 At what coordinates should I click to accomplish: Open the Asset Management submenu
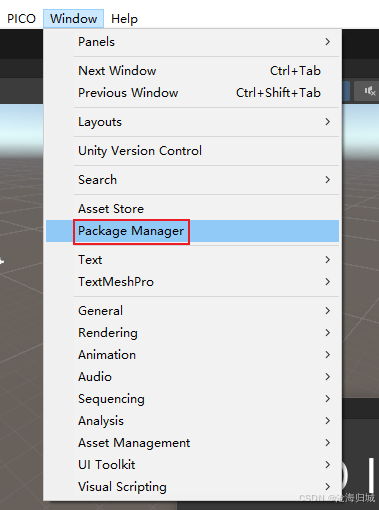(192, 443)
